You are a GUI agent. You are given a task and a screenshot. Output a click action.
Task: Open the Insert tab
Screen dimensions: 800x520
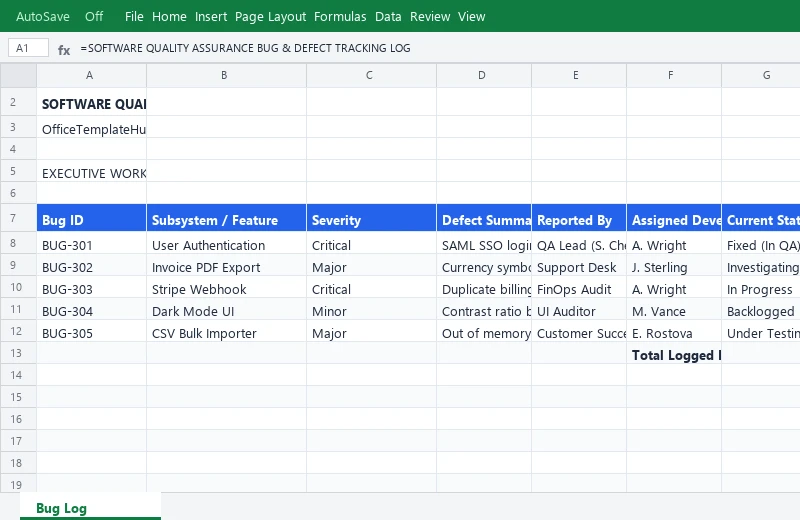(211, 16)
